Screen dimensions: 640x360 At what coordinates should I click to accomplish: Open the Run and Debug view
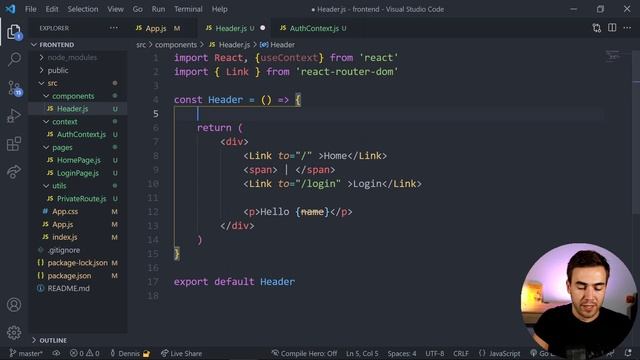click(x=14, y=116)
